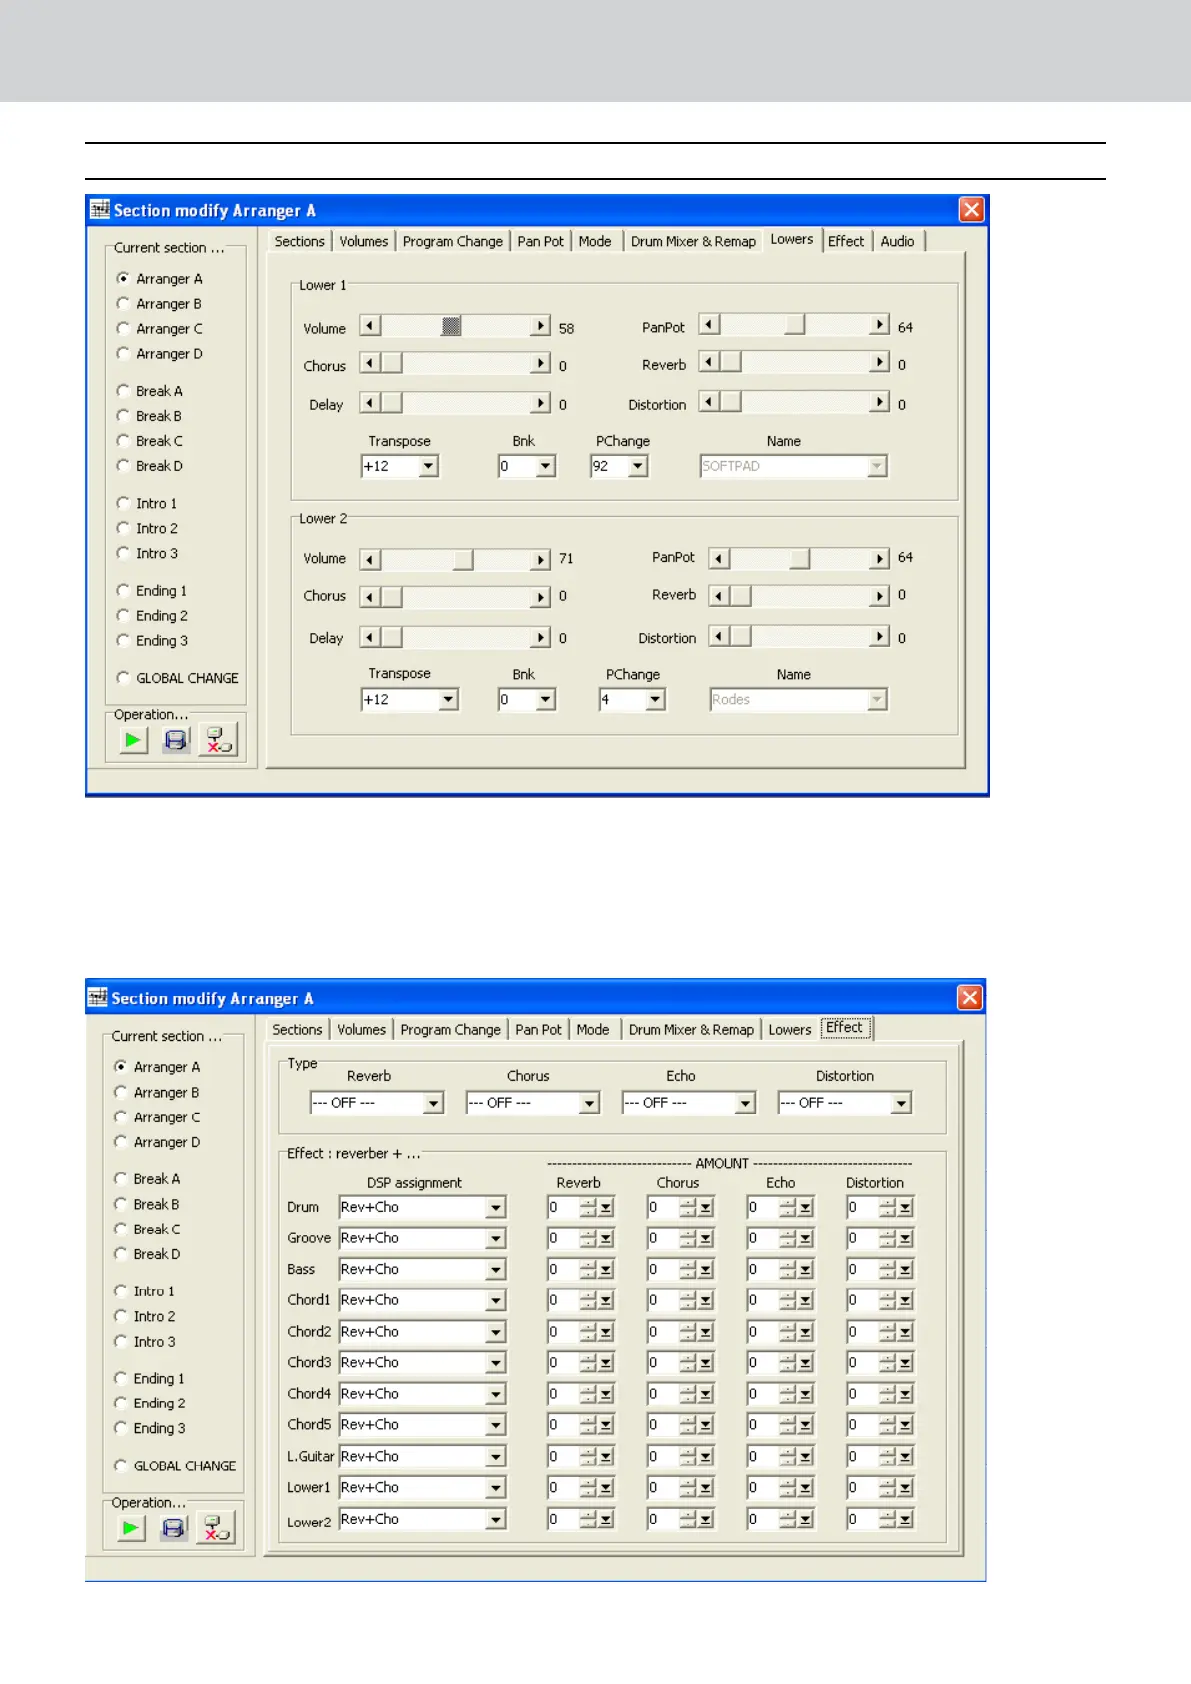Click Lower 2 Chorus slider left arrow
Viewport: 1191px width, 1684px height.
coord(370,597)
